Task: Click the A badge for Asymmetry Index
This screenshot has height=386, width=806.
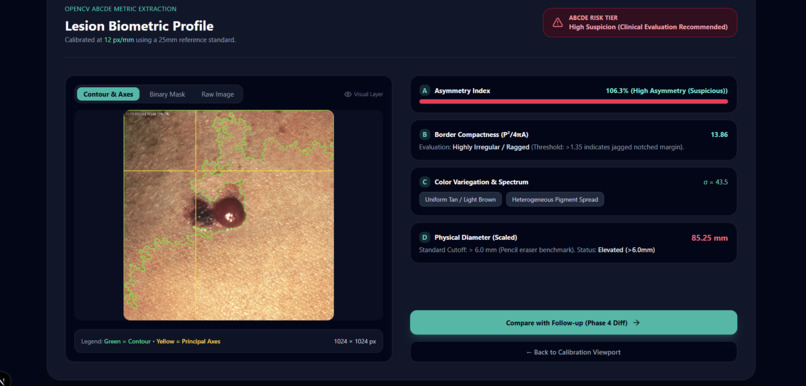Action: click(424, 90)
